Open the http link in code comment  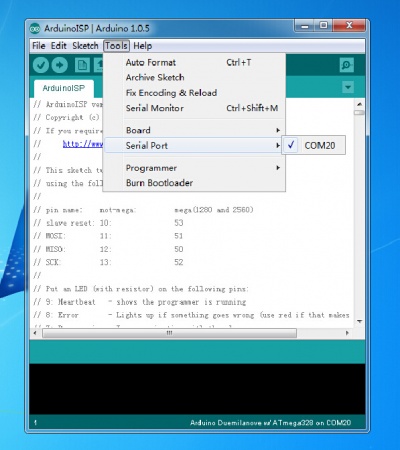point(83,144)
